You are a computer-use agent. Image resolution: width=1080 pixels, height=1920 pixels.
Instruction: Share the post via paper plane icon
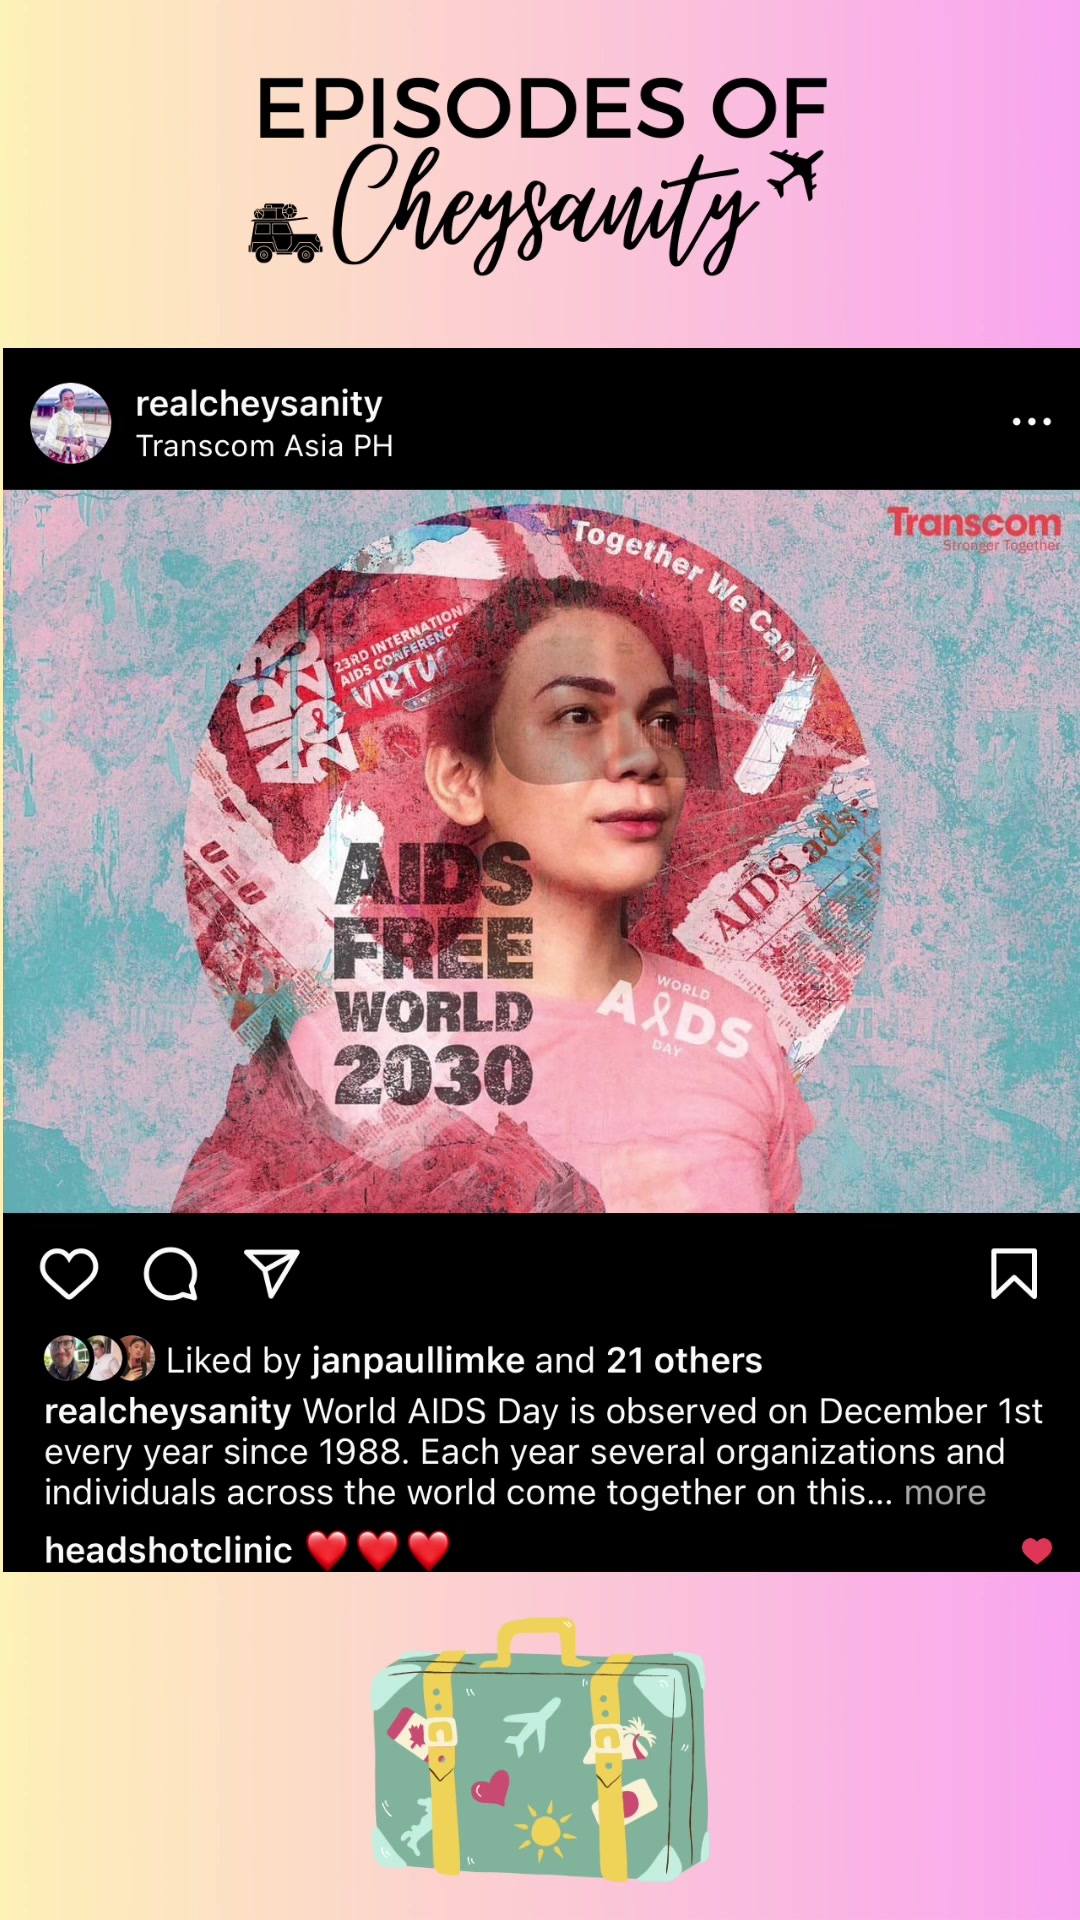[272, 1273]
